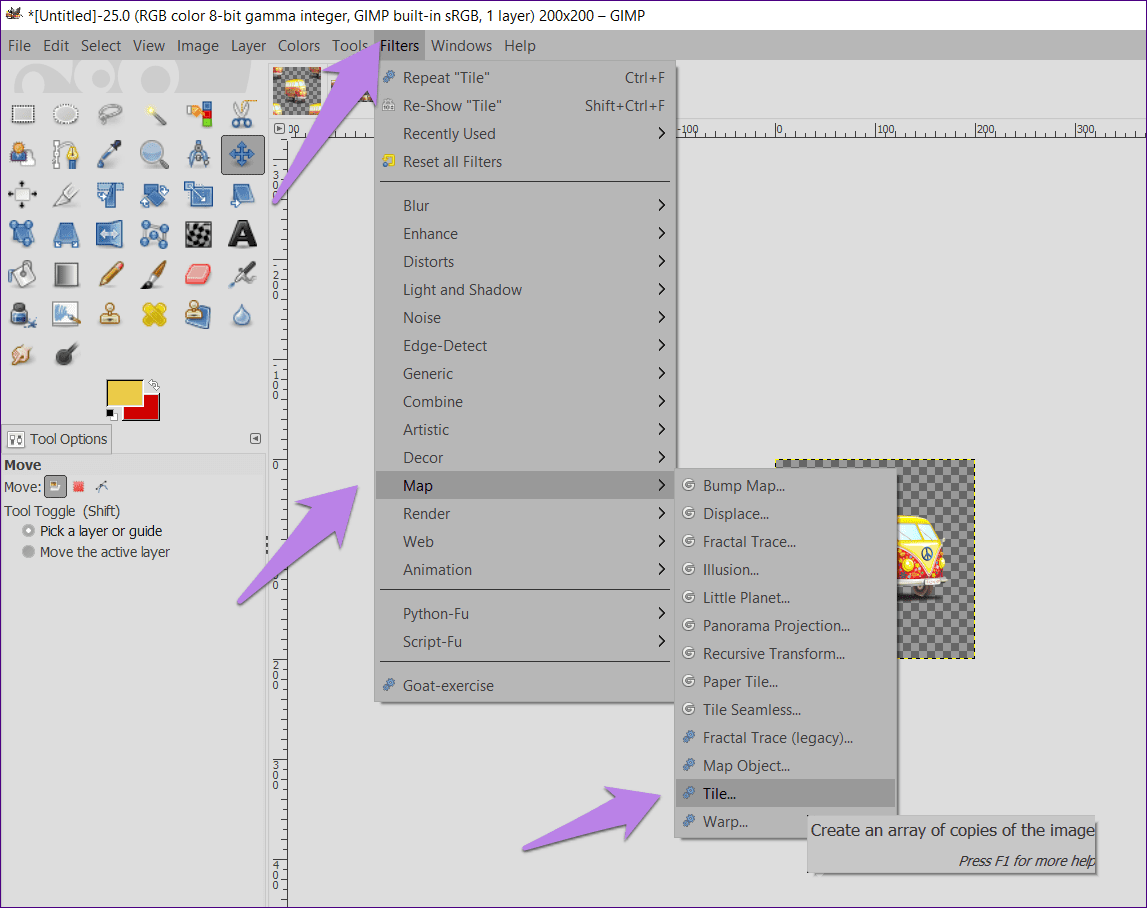Set Move mode to selection
Viewport: 1147px width, 908px height.
(x=79, y=487)
